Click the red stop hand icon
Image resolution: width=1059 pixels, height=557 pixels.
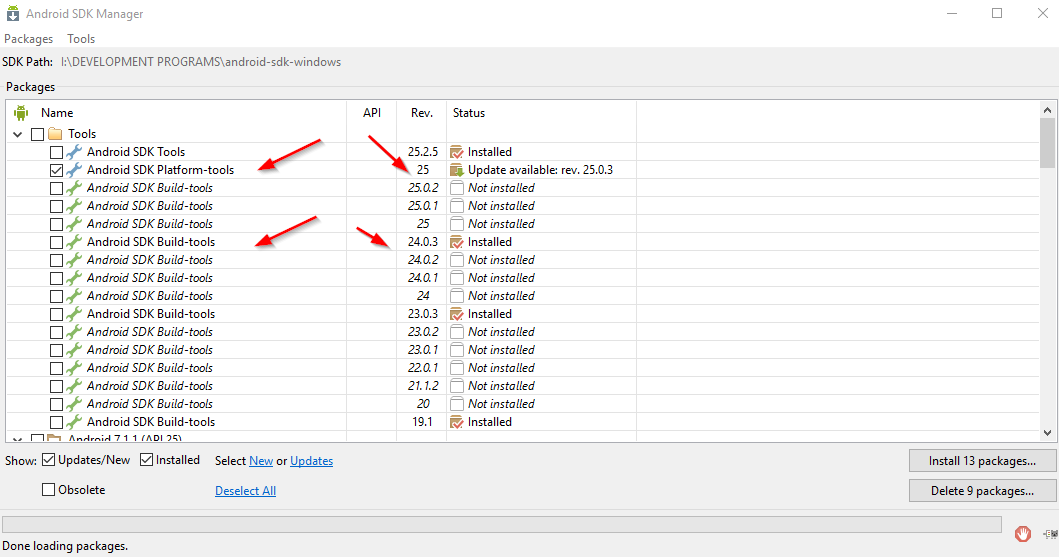tap(1023, 533)
